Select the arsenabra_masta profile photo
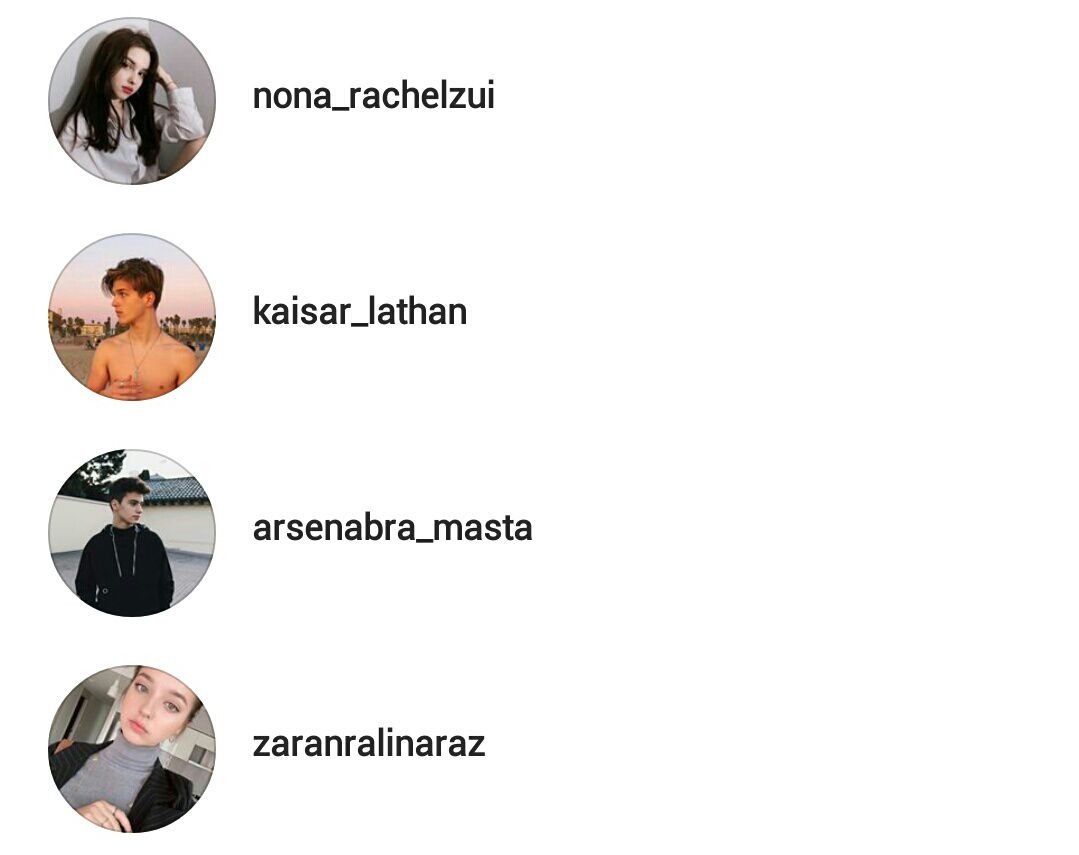Image resolution: width=1079 pixels, height=855 pixels. [131, 533]
